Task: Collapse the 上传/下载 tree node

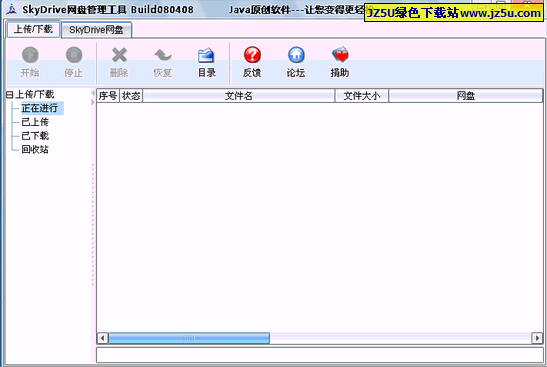Action: click(x=9, y=95)
